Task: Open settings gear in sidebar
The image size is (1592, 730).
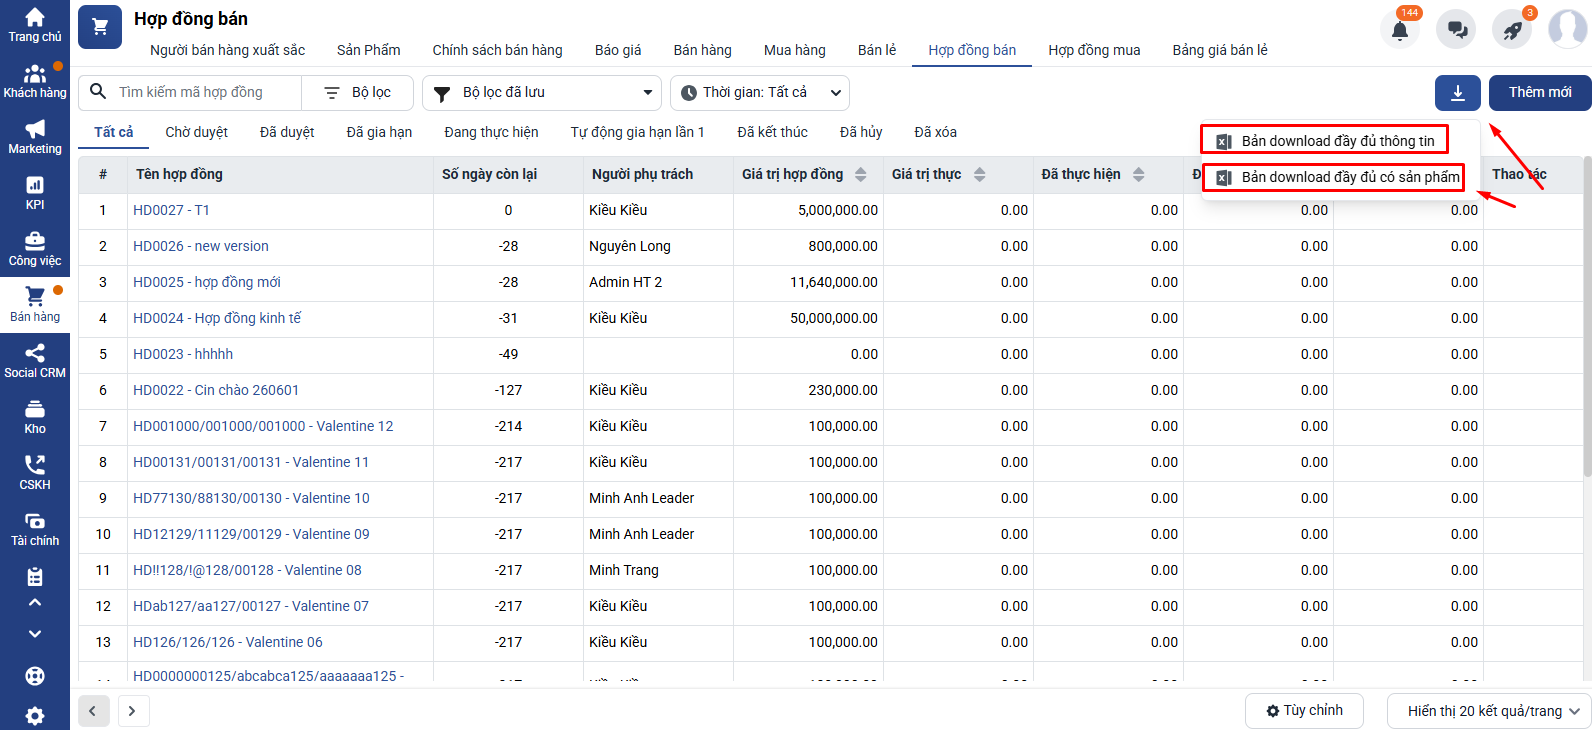Action: (x=35, y=716)
